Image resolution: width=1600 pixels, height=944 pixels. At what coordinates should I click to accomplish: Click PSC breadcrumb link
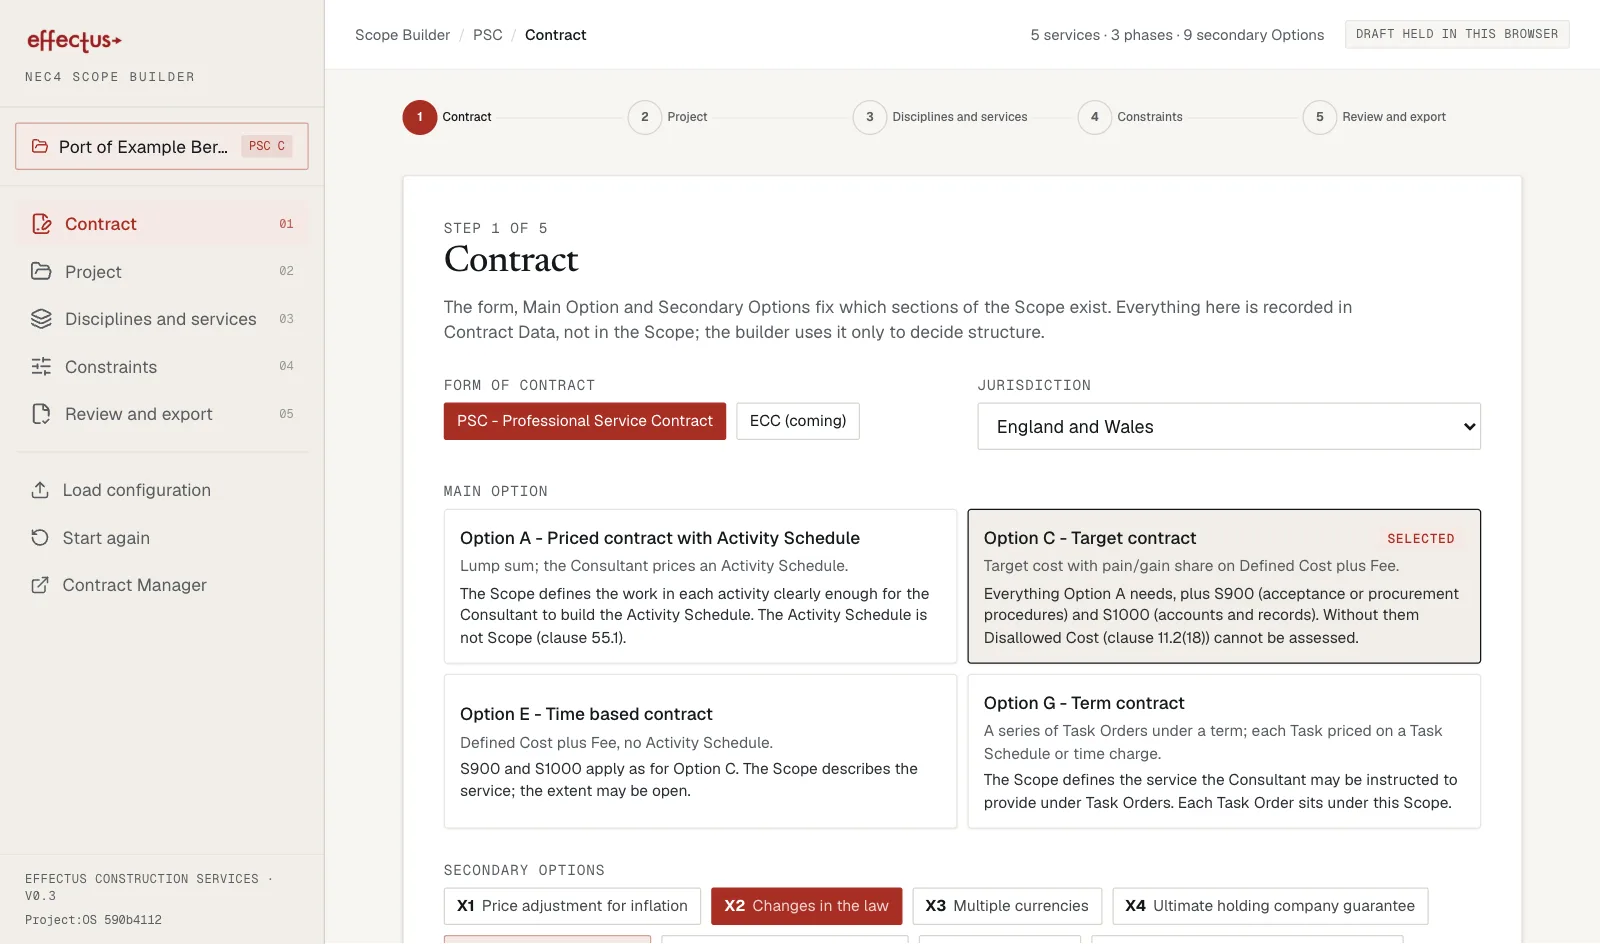[x=488, y=35]
